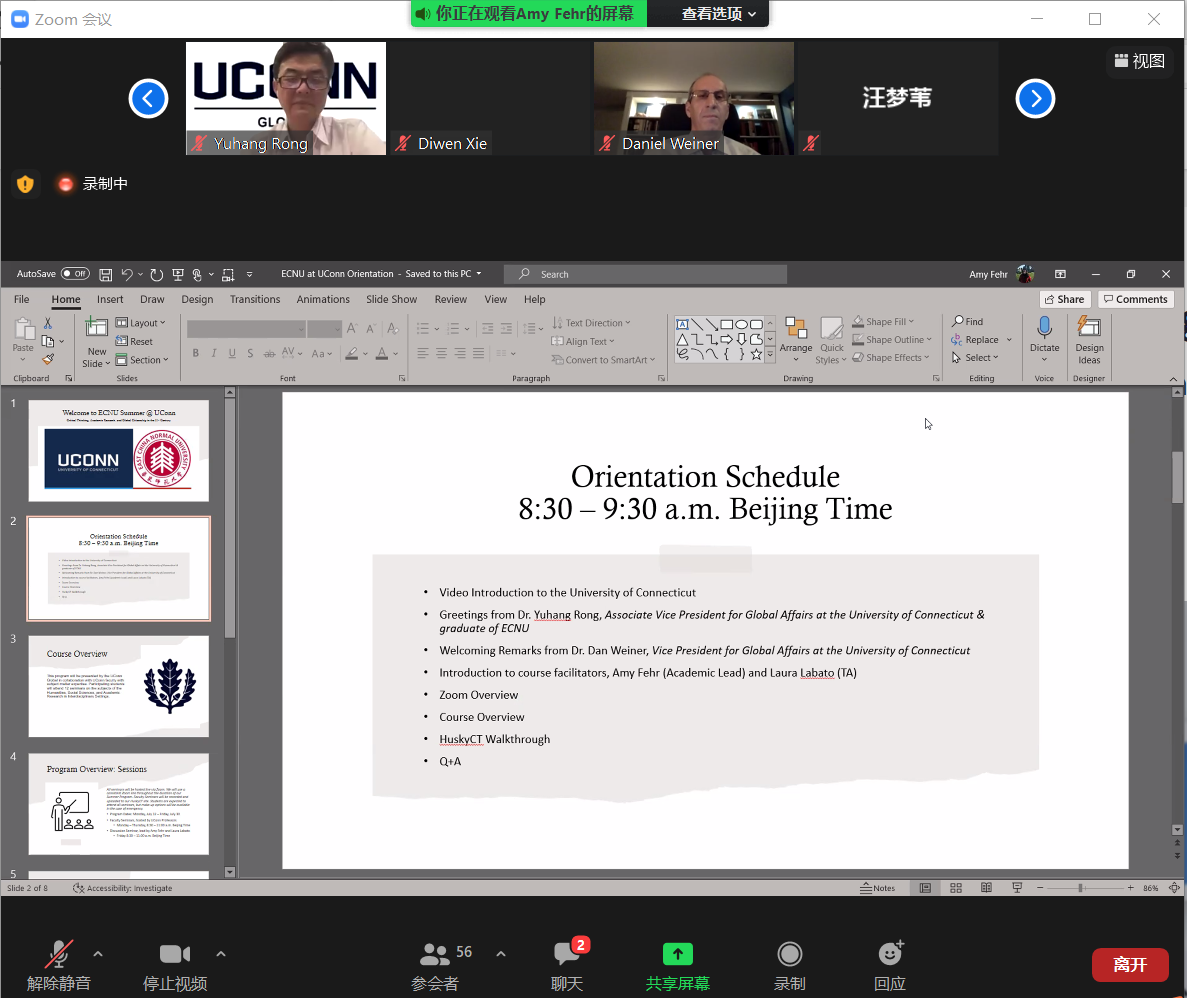The height and width of the screenshot is (998, 1187).
Task: Open the Arrange tool
Action: click(796, 339)
